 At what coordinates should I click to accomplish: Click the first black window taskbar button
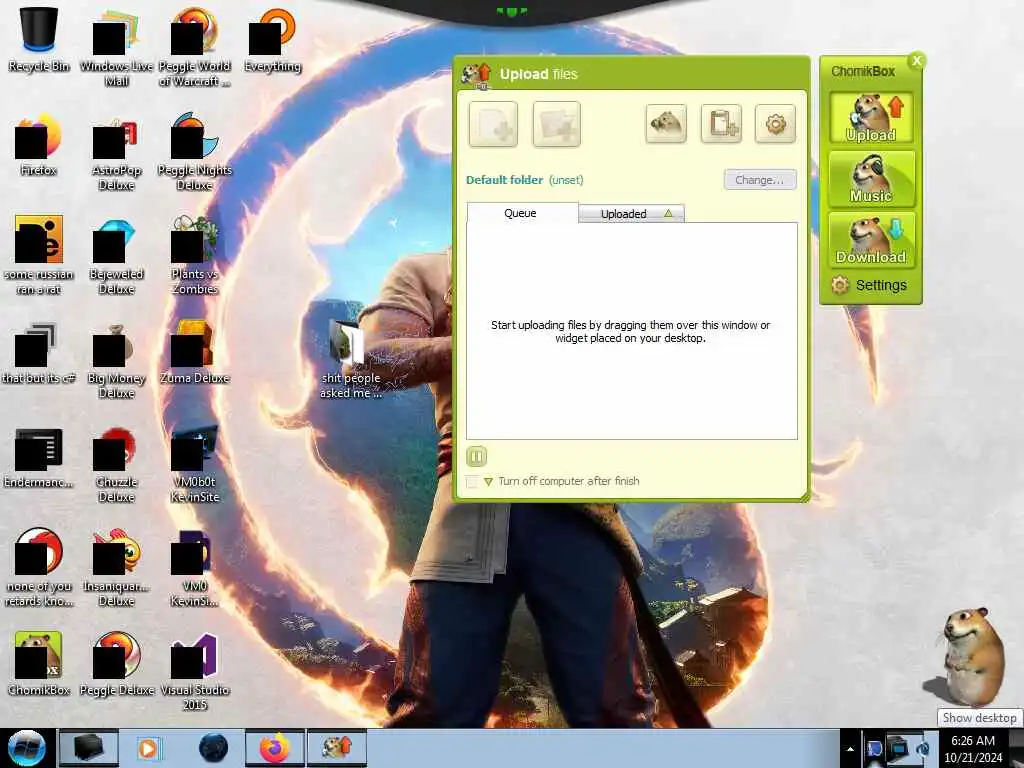89,748
